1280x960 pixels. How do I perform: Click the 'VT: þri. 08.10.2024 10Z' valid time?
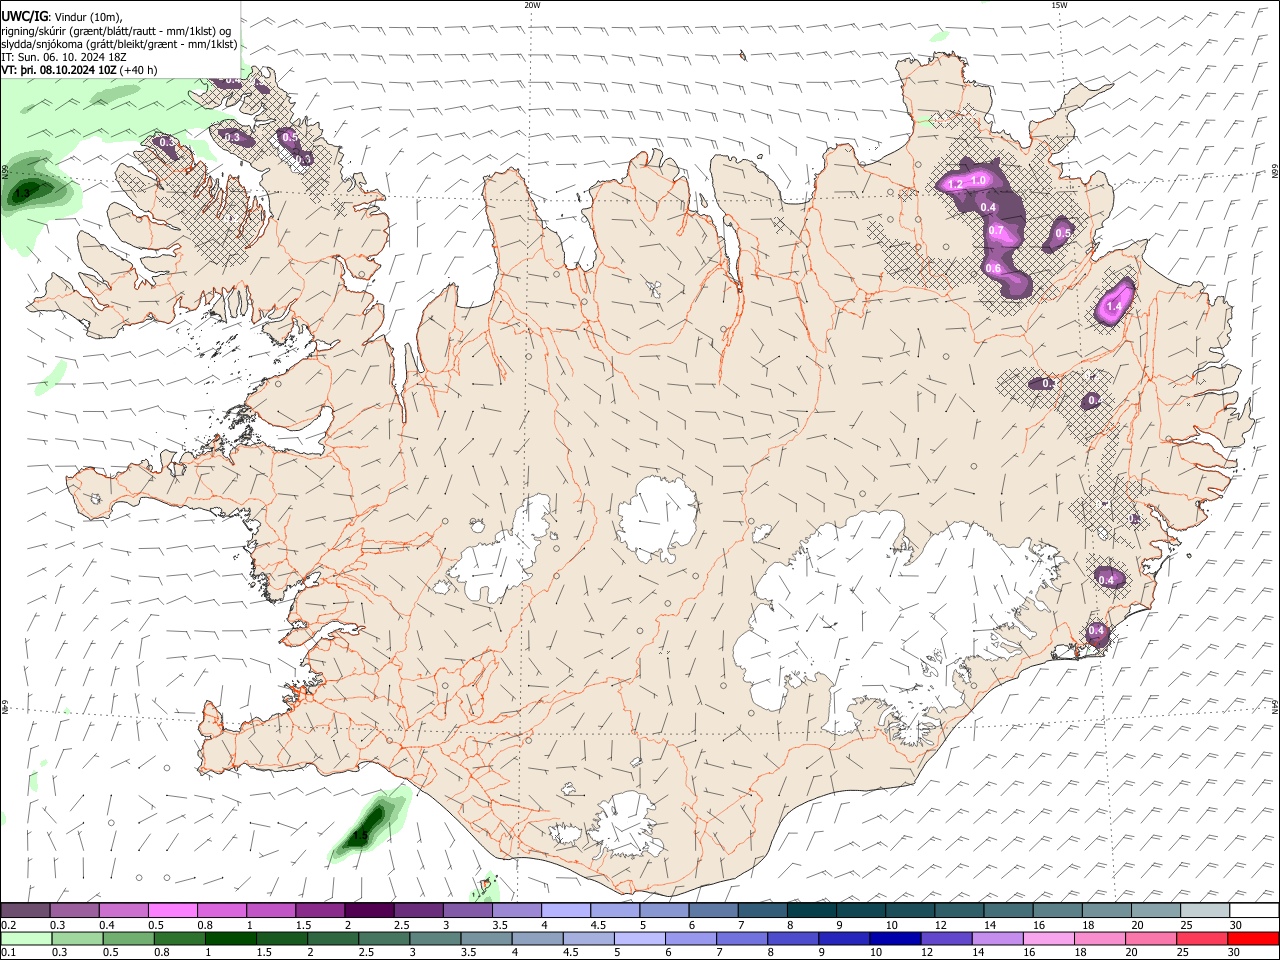coord(58,70)
